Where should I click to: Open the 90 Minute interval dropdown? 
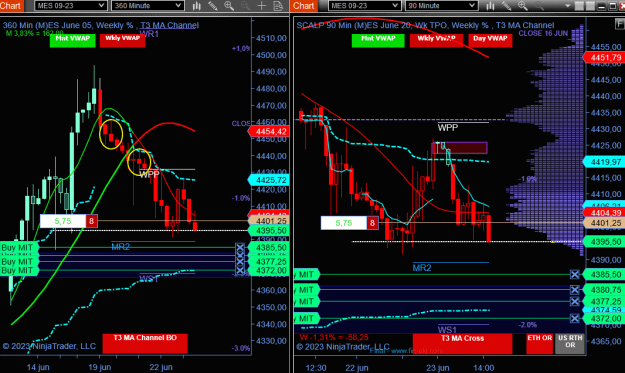click(441, 6)
